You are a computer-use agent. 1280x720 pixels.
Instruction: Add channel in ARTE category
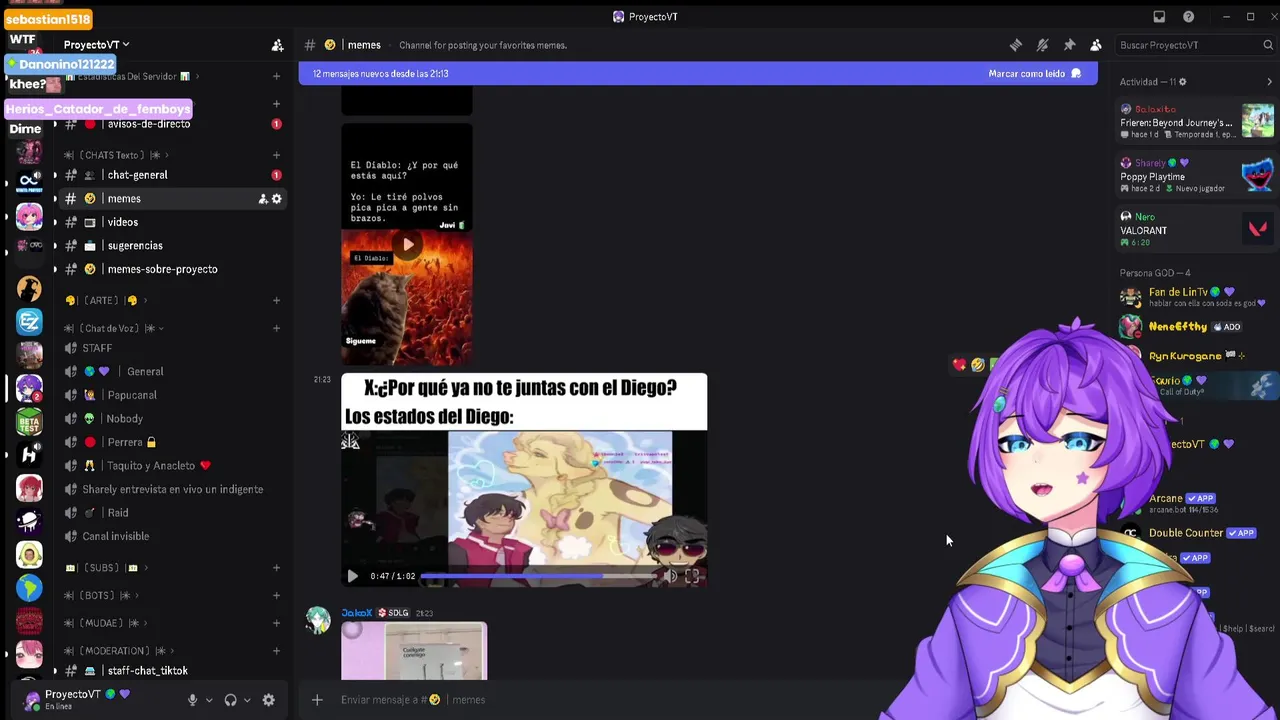(276, 300)
